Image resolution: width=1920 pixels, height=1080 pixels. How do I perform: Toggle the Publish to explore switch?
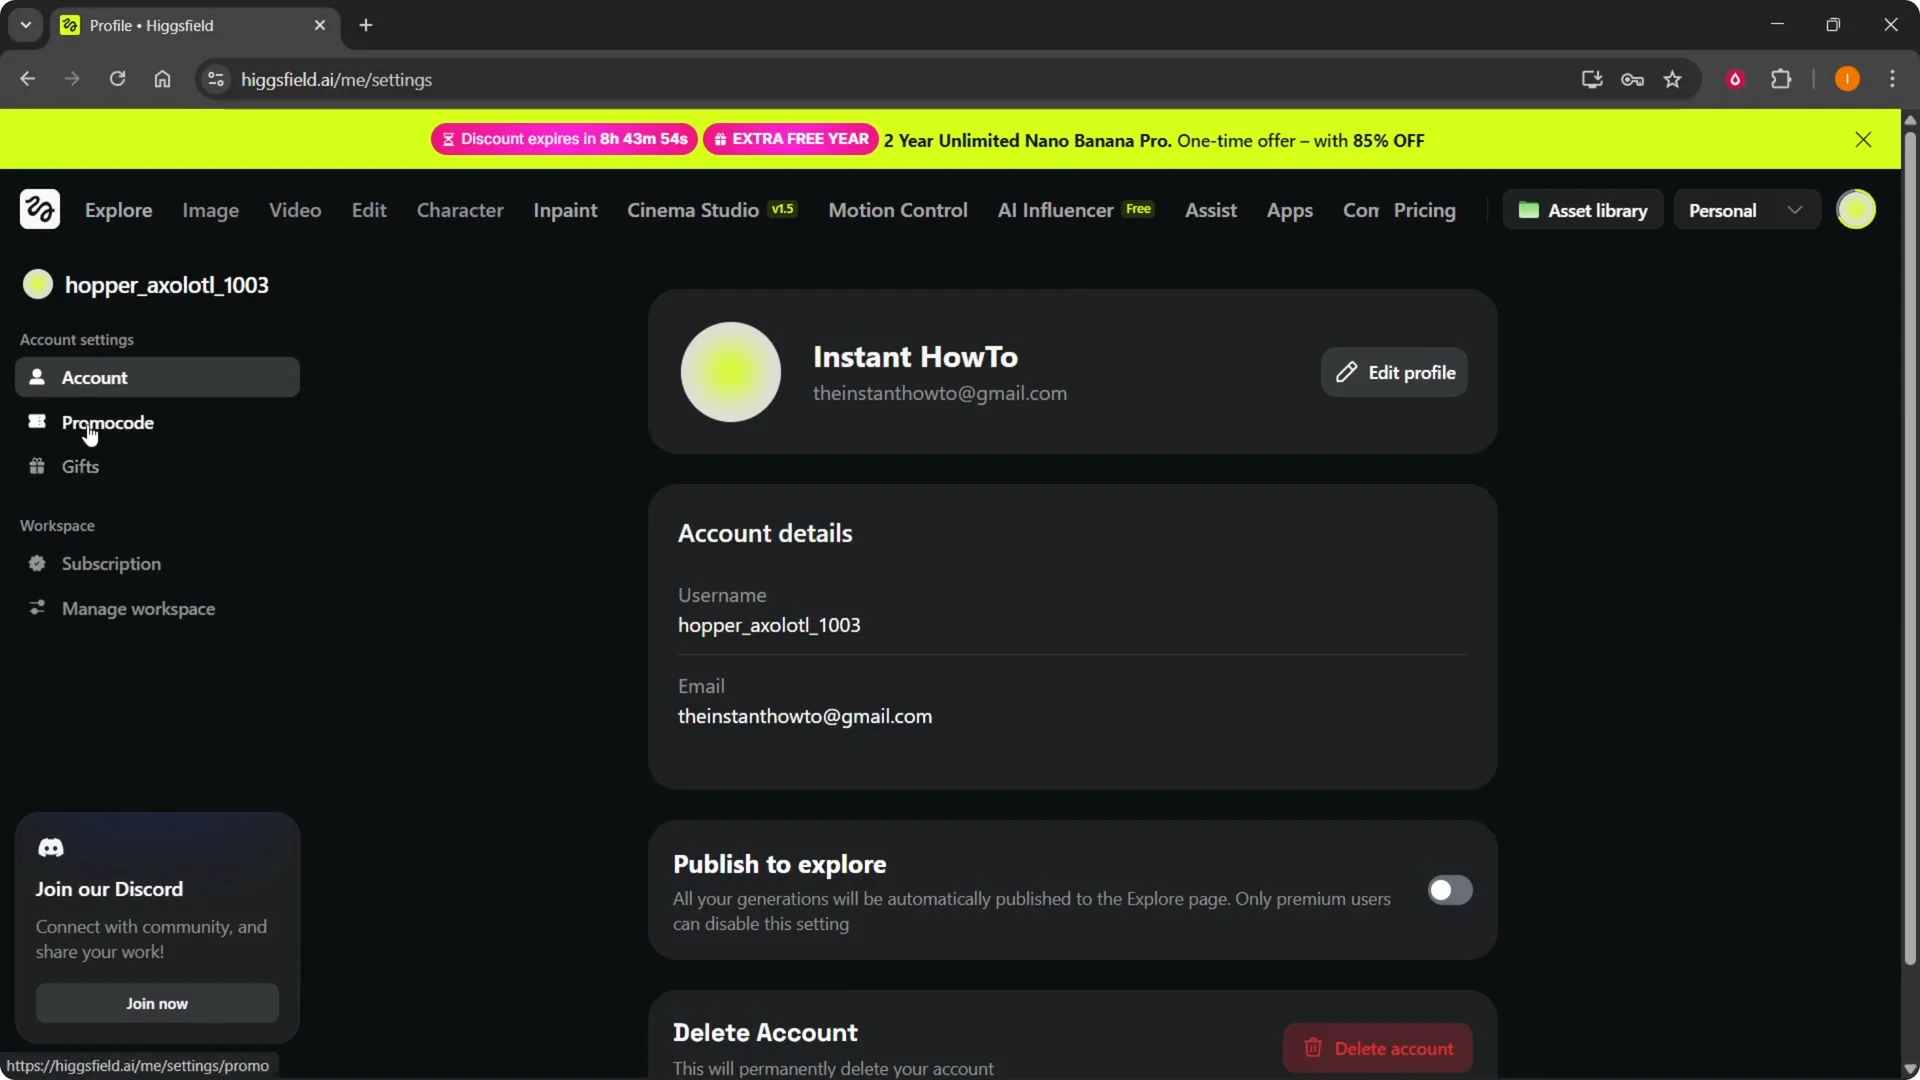[x=1450, y=890]
